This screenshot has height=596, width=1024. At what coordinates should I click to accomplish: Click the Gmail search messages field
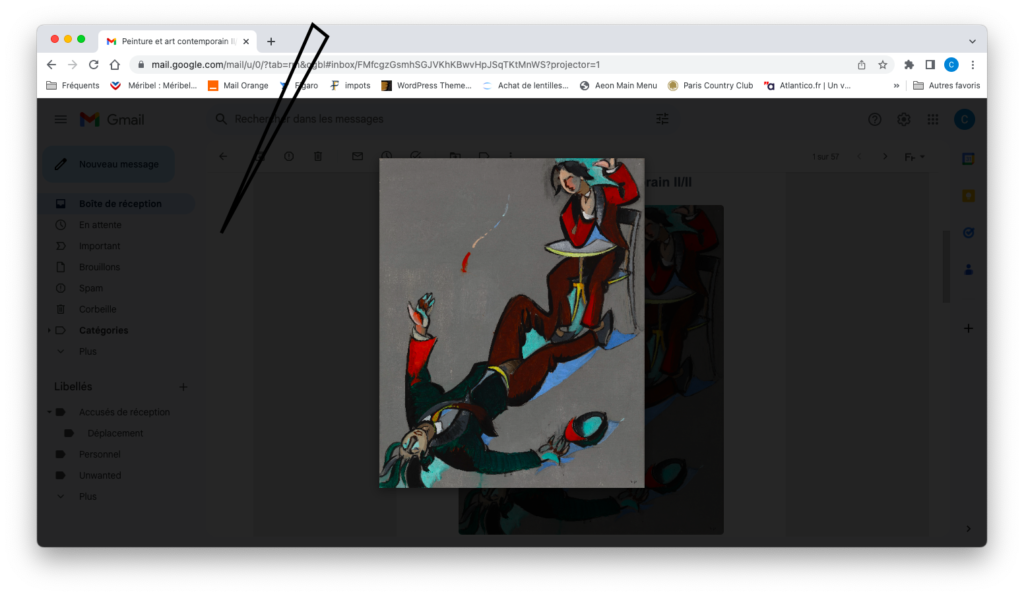coord(444,119)
